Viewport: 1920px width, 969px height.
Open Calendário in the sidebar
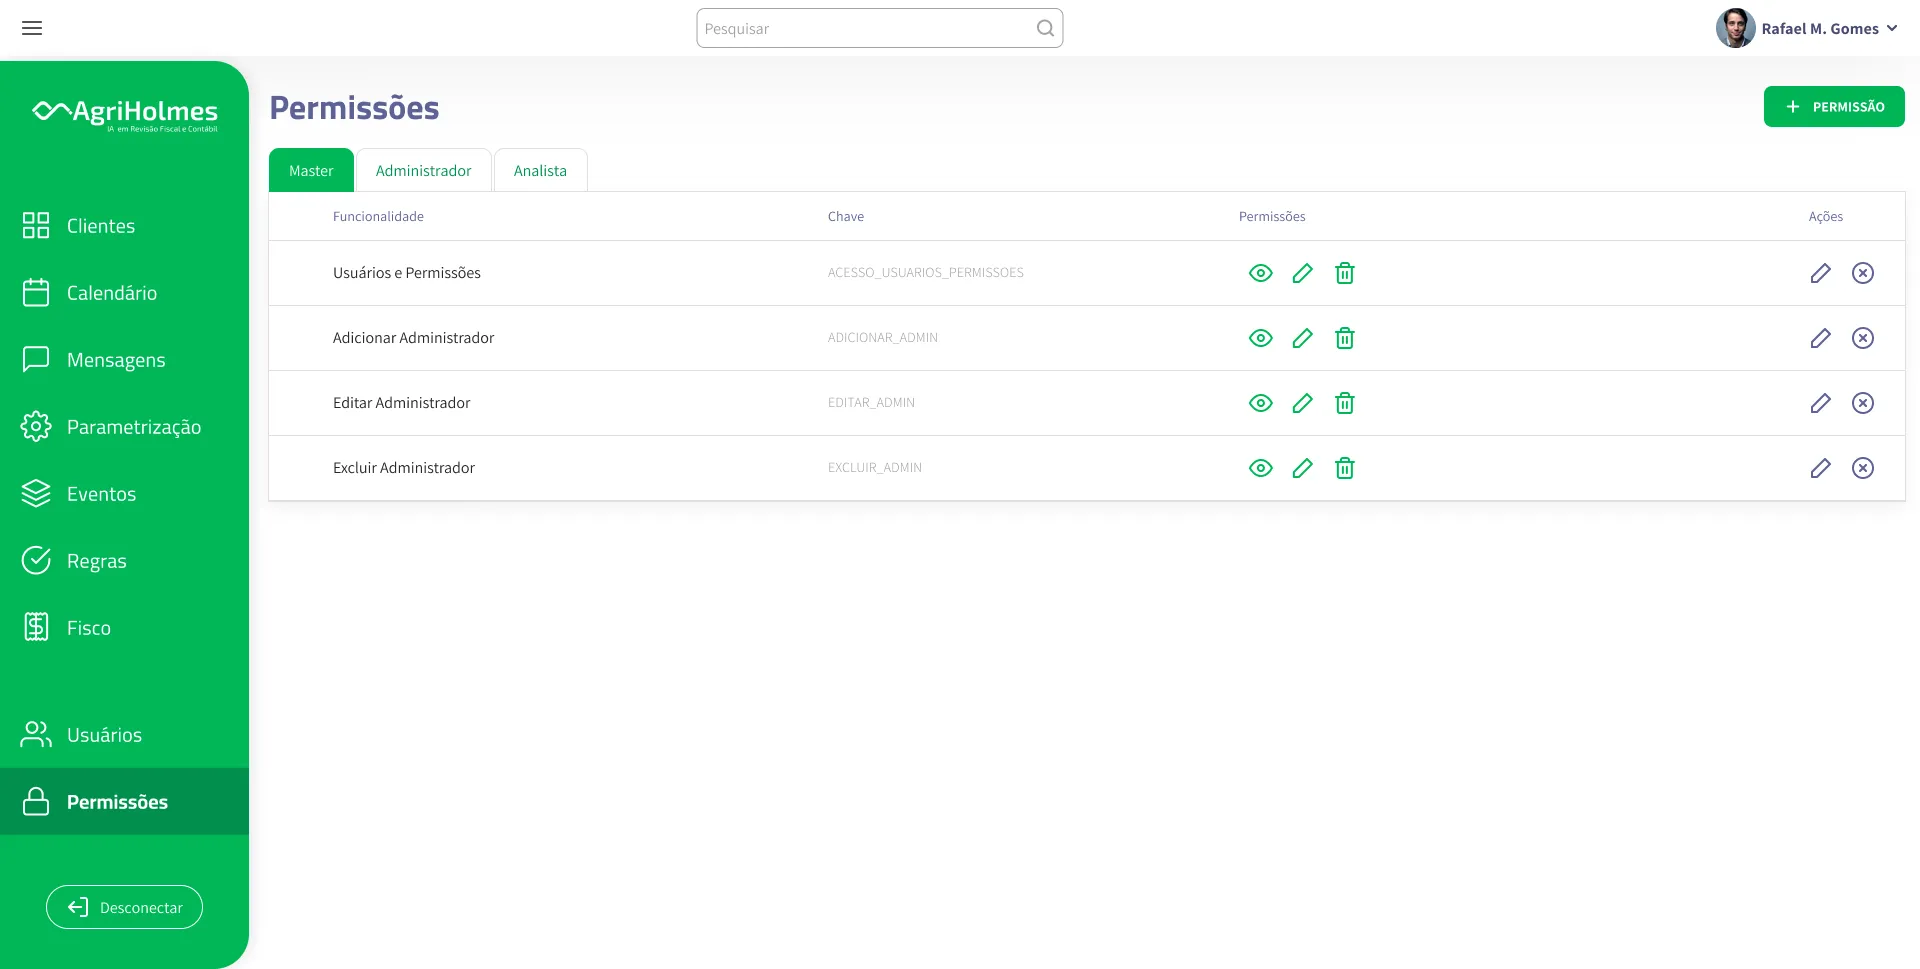(x=124, y=293)
